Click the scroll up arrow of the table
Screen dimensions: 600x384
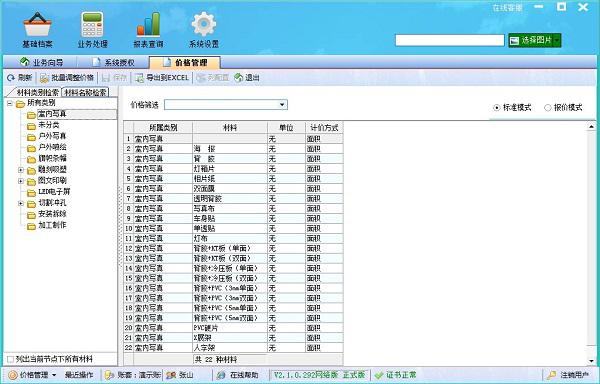pyautogui.click(x=592, y=126)
